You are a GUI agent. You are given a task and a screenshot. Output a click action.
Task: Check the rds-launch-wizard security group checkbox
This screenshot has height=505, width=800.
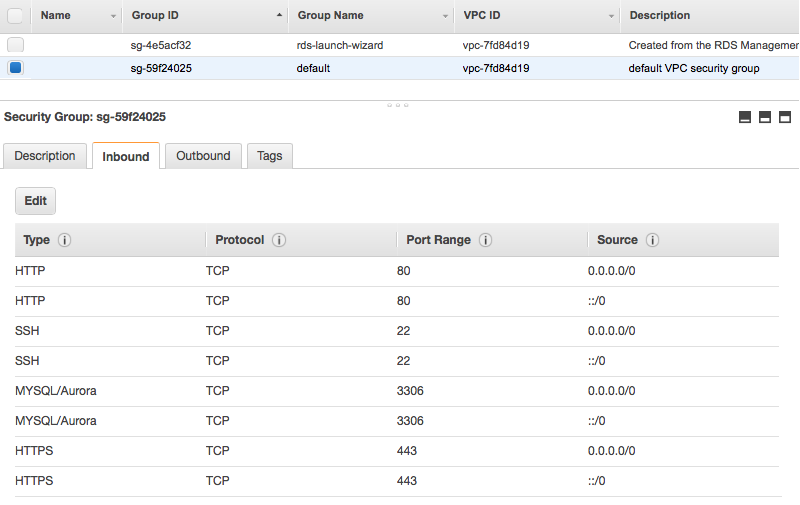pyautogui.click(x=15, y=45)
